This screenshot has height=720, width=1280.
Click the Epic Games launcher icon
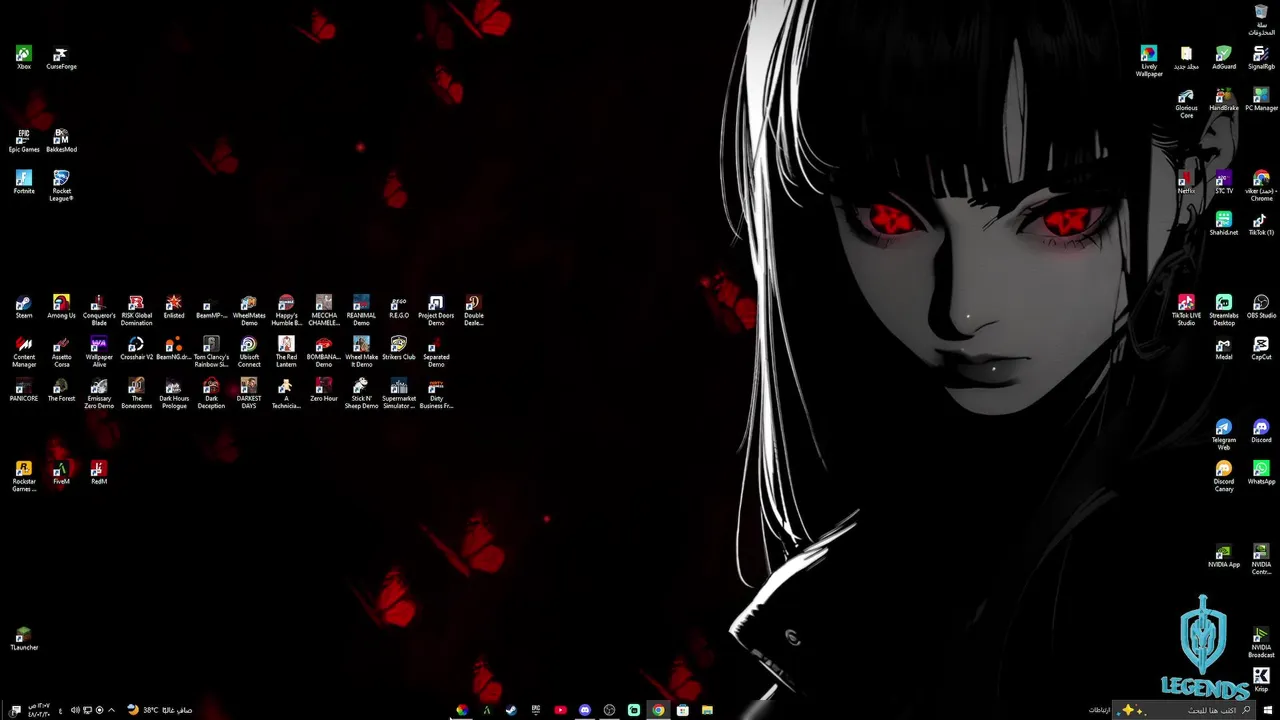click(24, 142)
